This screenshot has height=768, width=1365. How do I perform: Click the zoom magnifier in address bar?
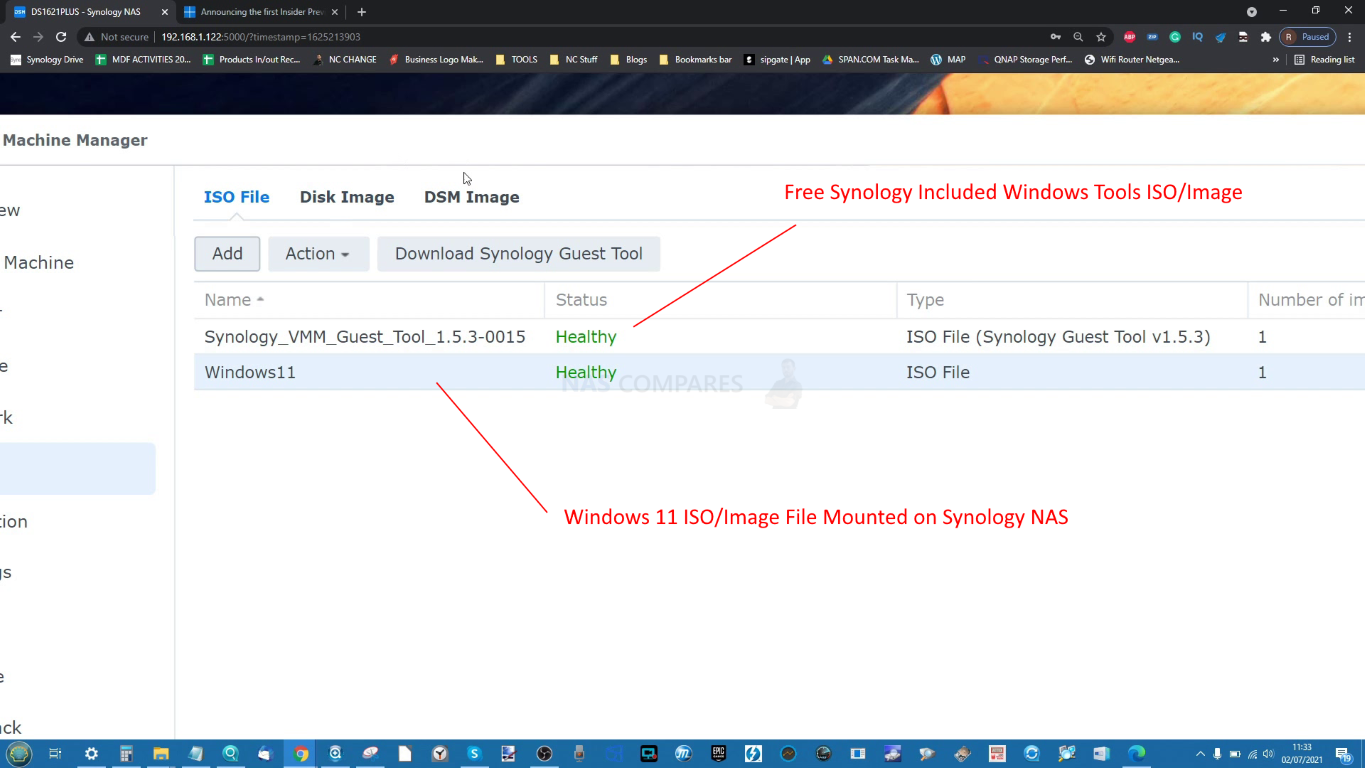point(1078,37)
